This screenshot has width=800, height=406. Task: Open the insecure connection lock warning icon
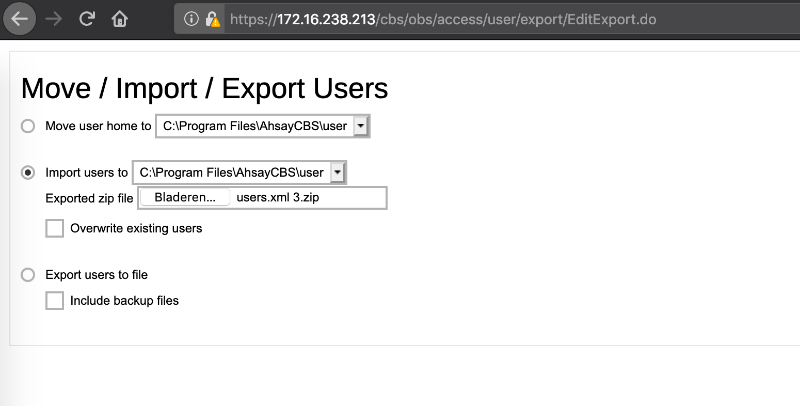(x=212, y=19)
